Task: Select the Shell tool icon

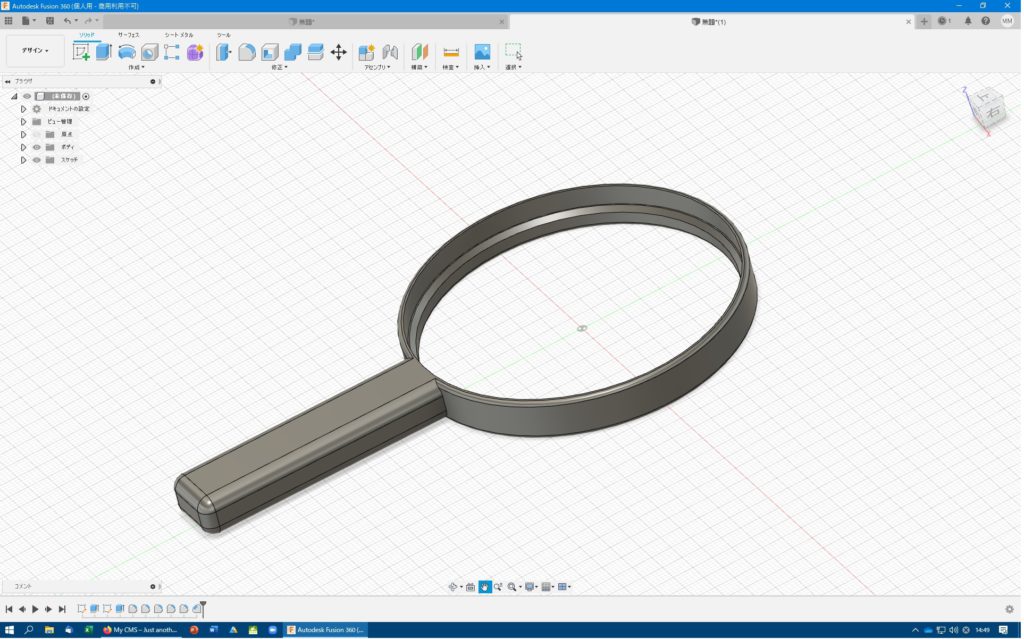Action: click(x=270, y=52)
